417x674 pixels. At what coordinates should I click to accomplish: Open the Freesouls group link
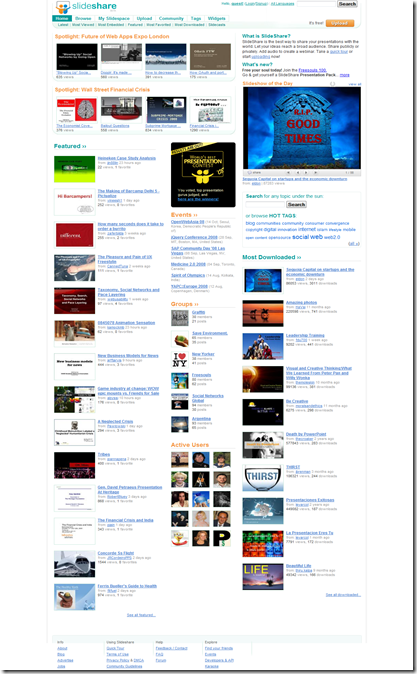point(202,375)
